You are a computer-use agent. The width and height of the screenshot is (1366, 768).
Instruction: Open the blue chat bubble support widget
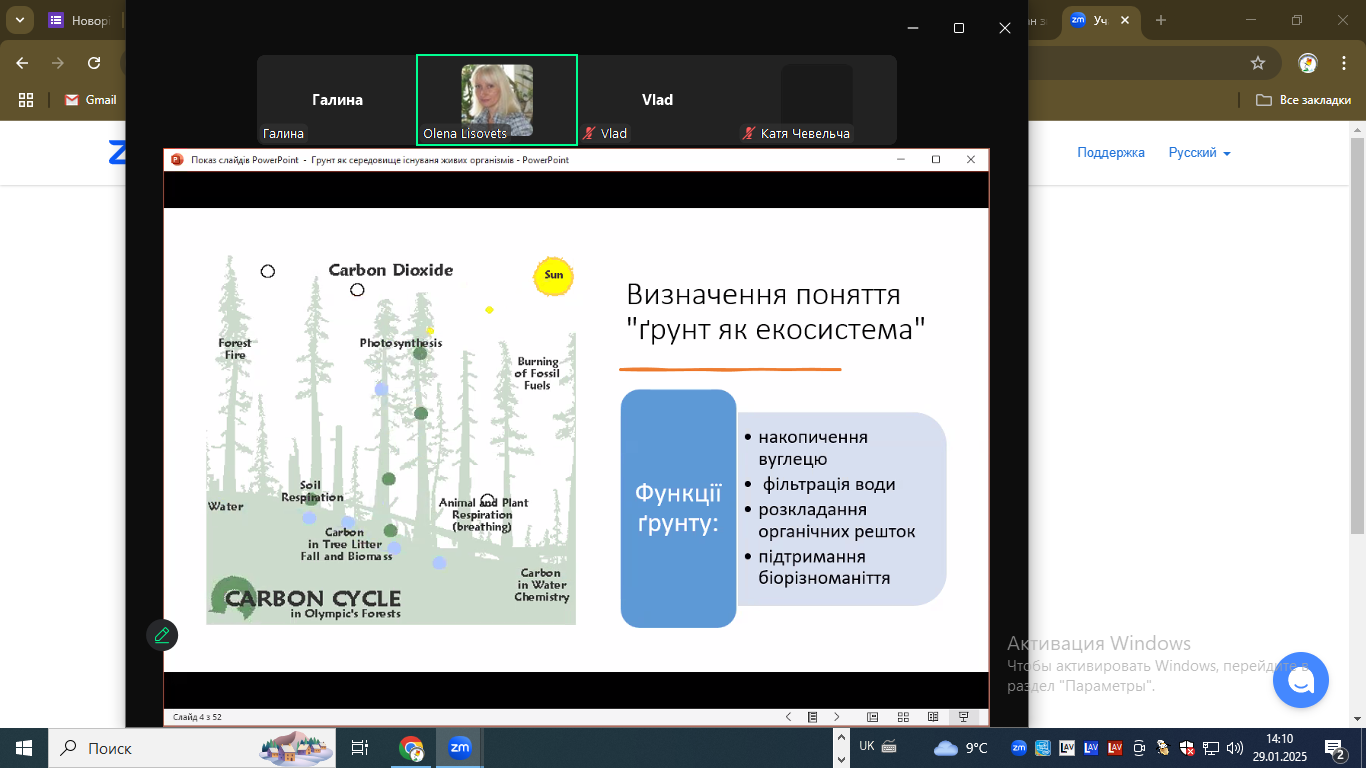coord(1300,680)
